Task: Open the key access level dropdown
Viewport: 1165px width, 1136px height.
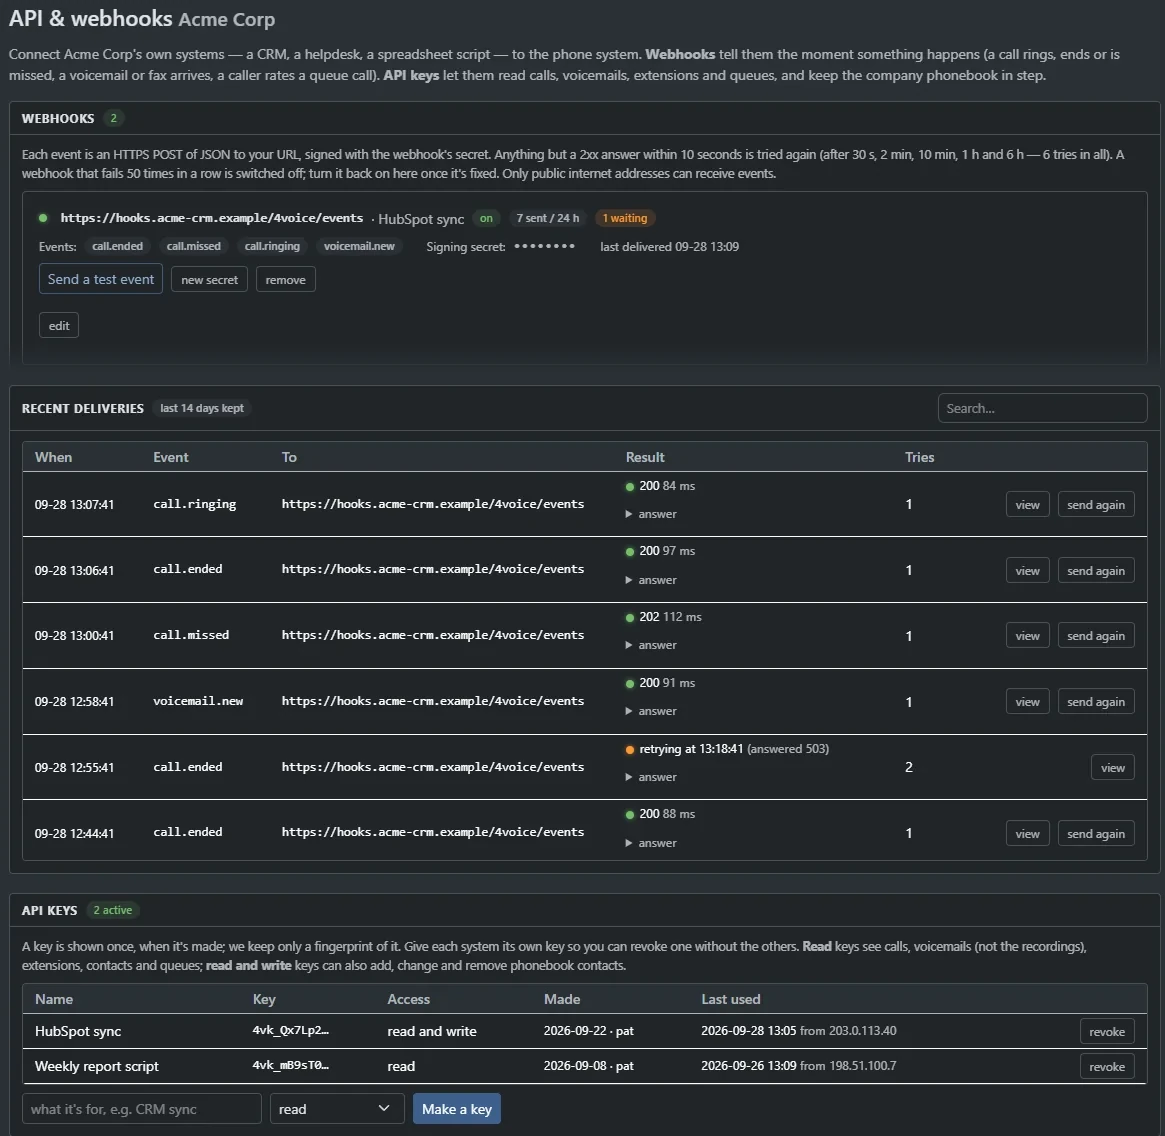Action: point(337,1109)
